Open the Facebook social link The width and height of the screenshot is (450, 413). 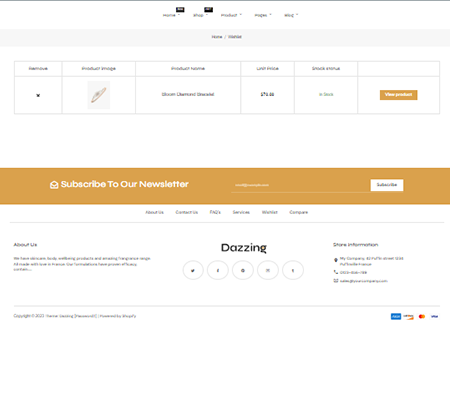pos(218,270)
